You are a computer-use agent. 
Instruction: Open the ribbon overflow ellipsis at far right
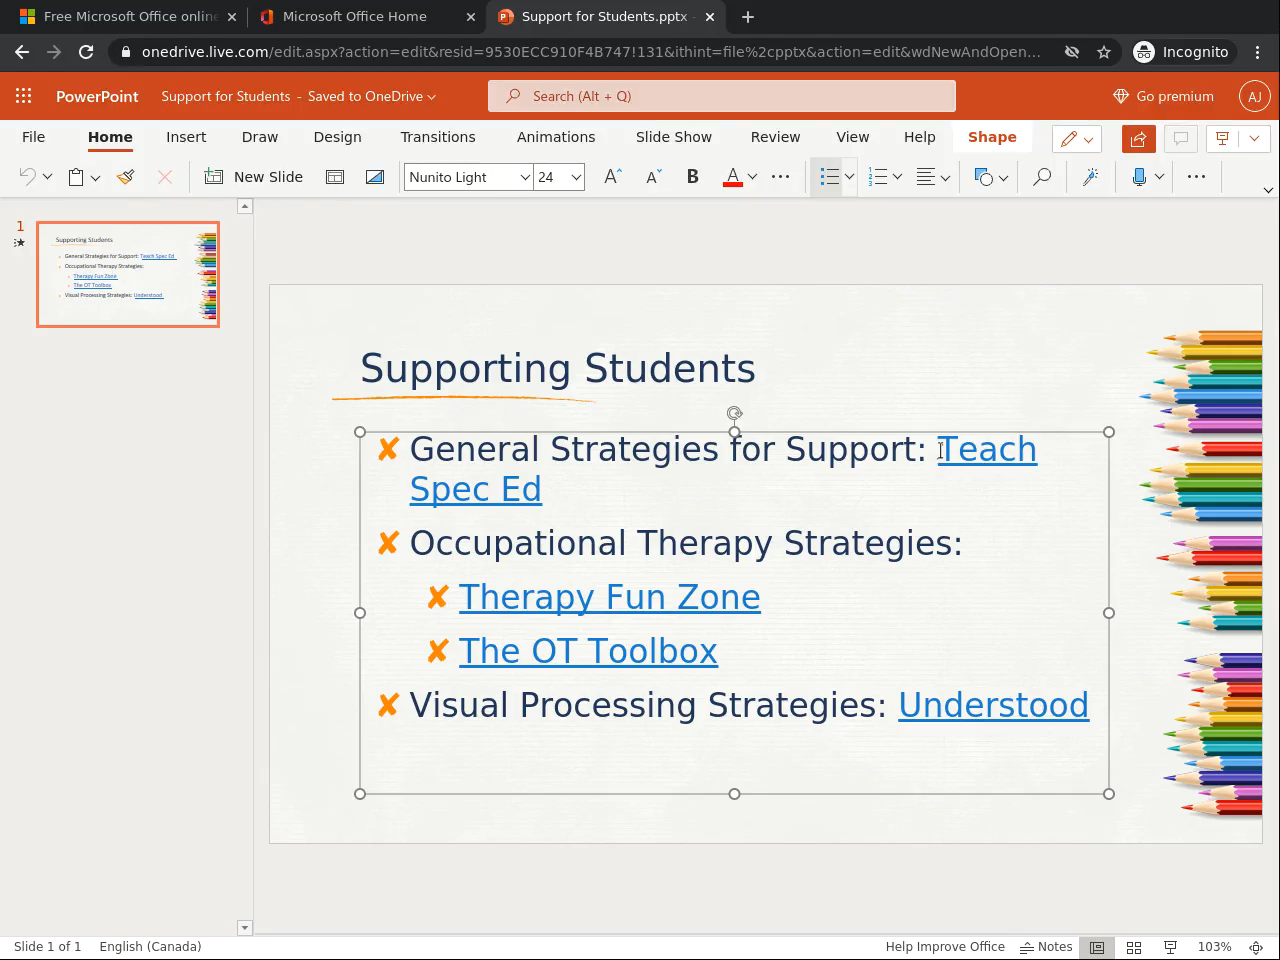coord(1196,177)
